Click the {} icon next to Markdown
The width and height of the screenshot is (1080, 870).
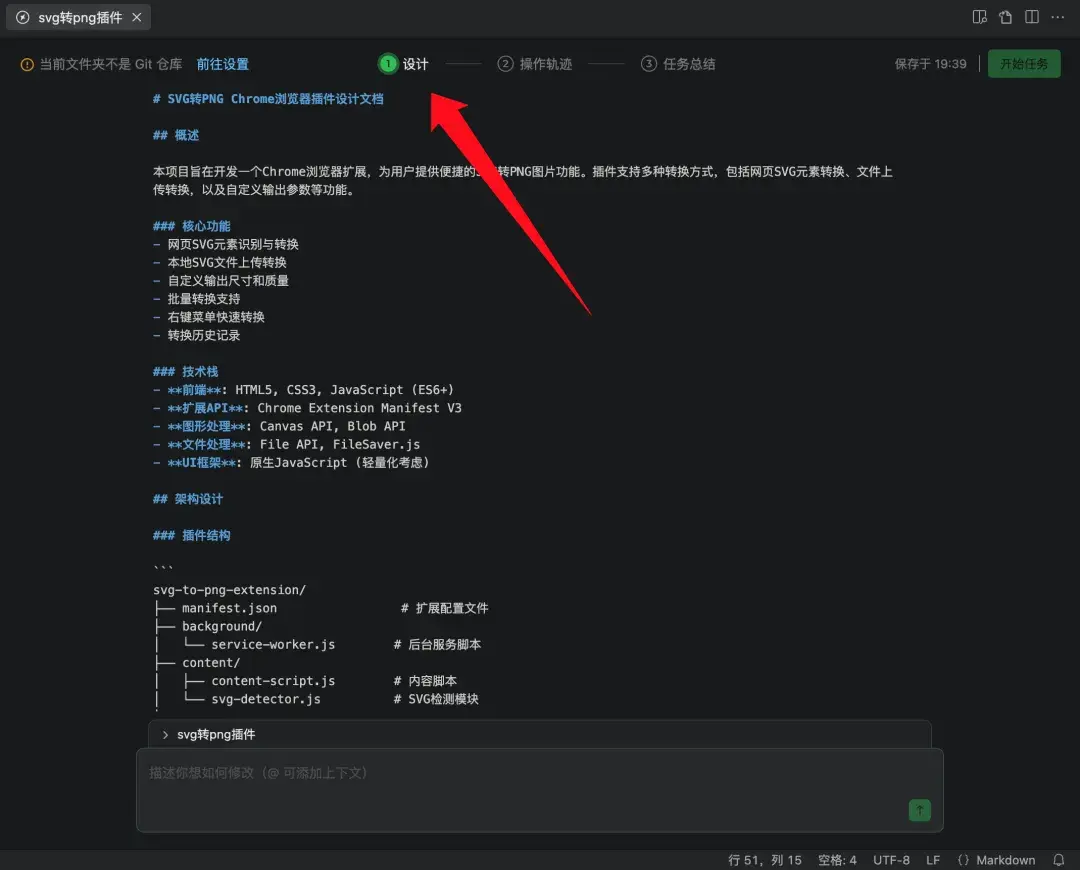[x=963, y=859]
